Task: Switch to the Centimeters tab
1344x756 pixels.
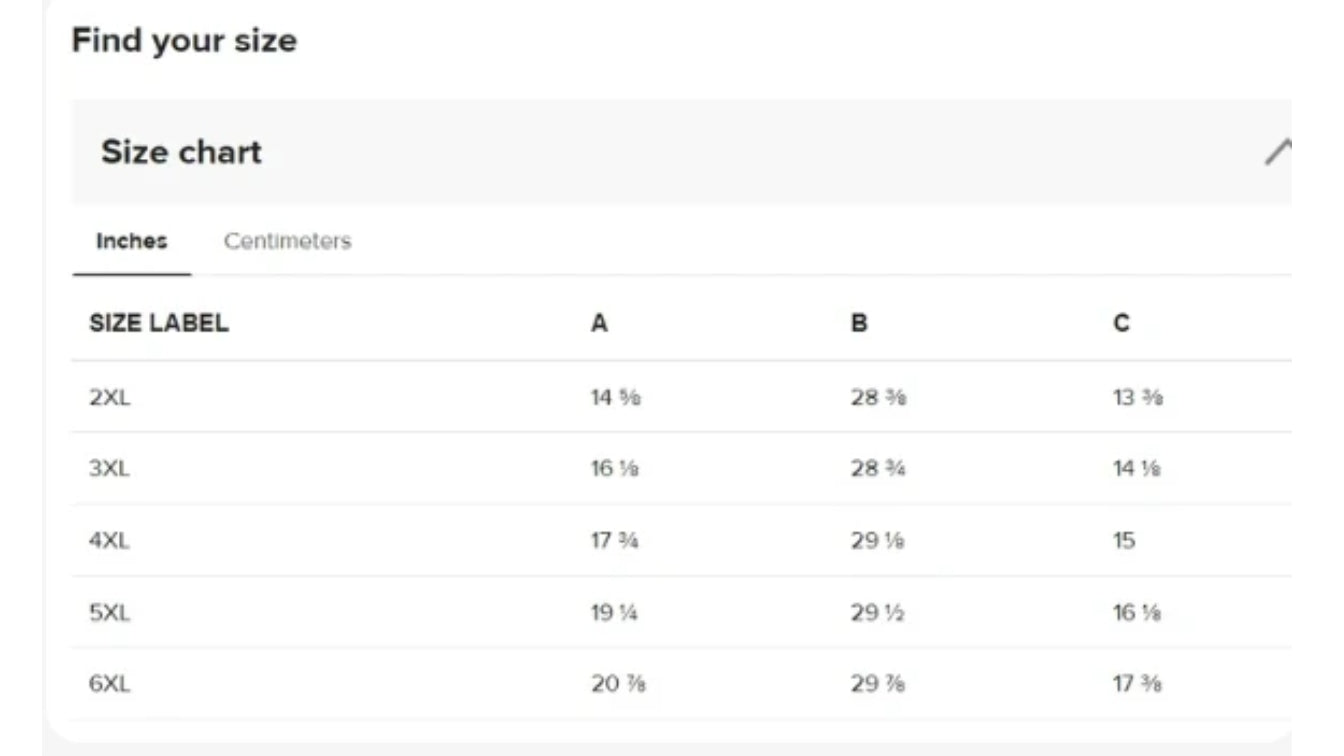Action: pos(288,241)
